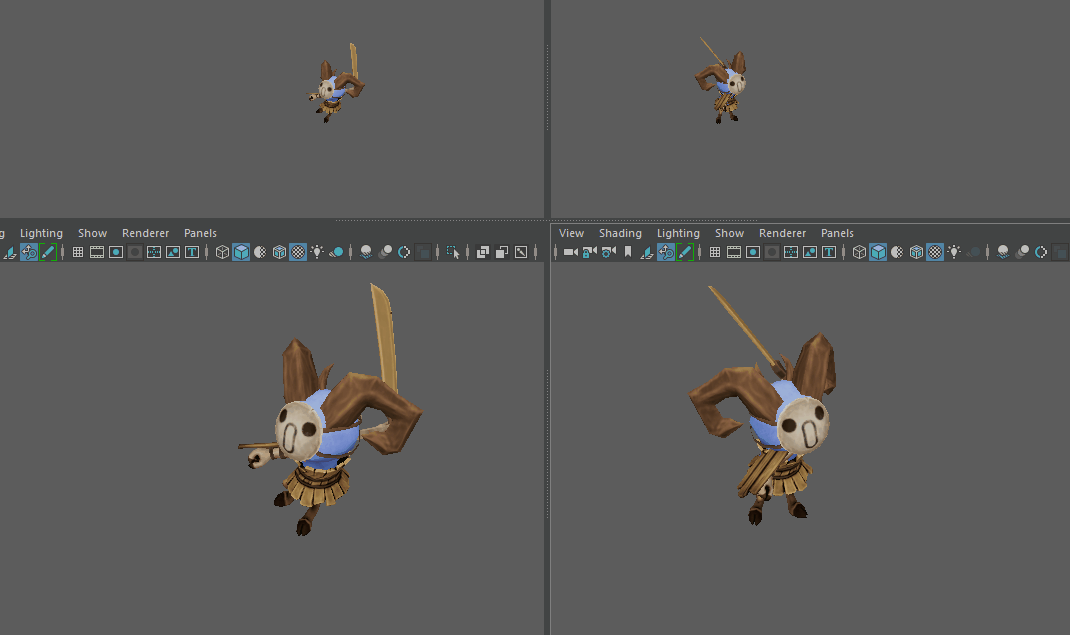
Task: Click Textured display icon in left panel
Action: coord(298,252)
